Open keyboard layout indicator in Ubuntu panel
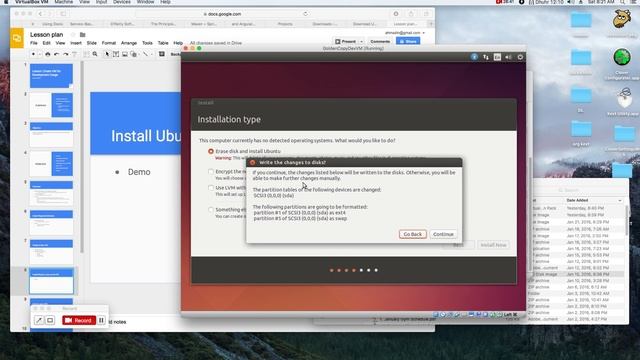Screen dimensions: 640x360 click(497, 57)
